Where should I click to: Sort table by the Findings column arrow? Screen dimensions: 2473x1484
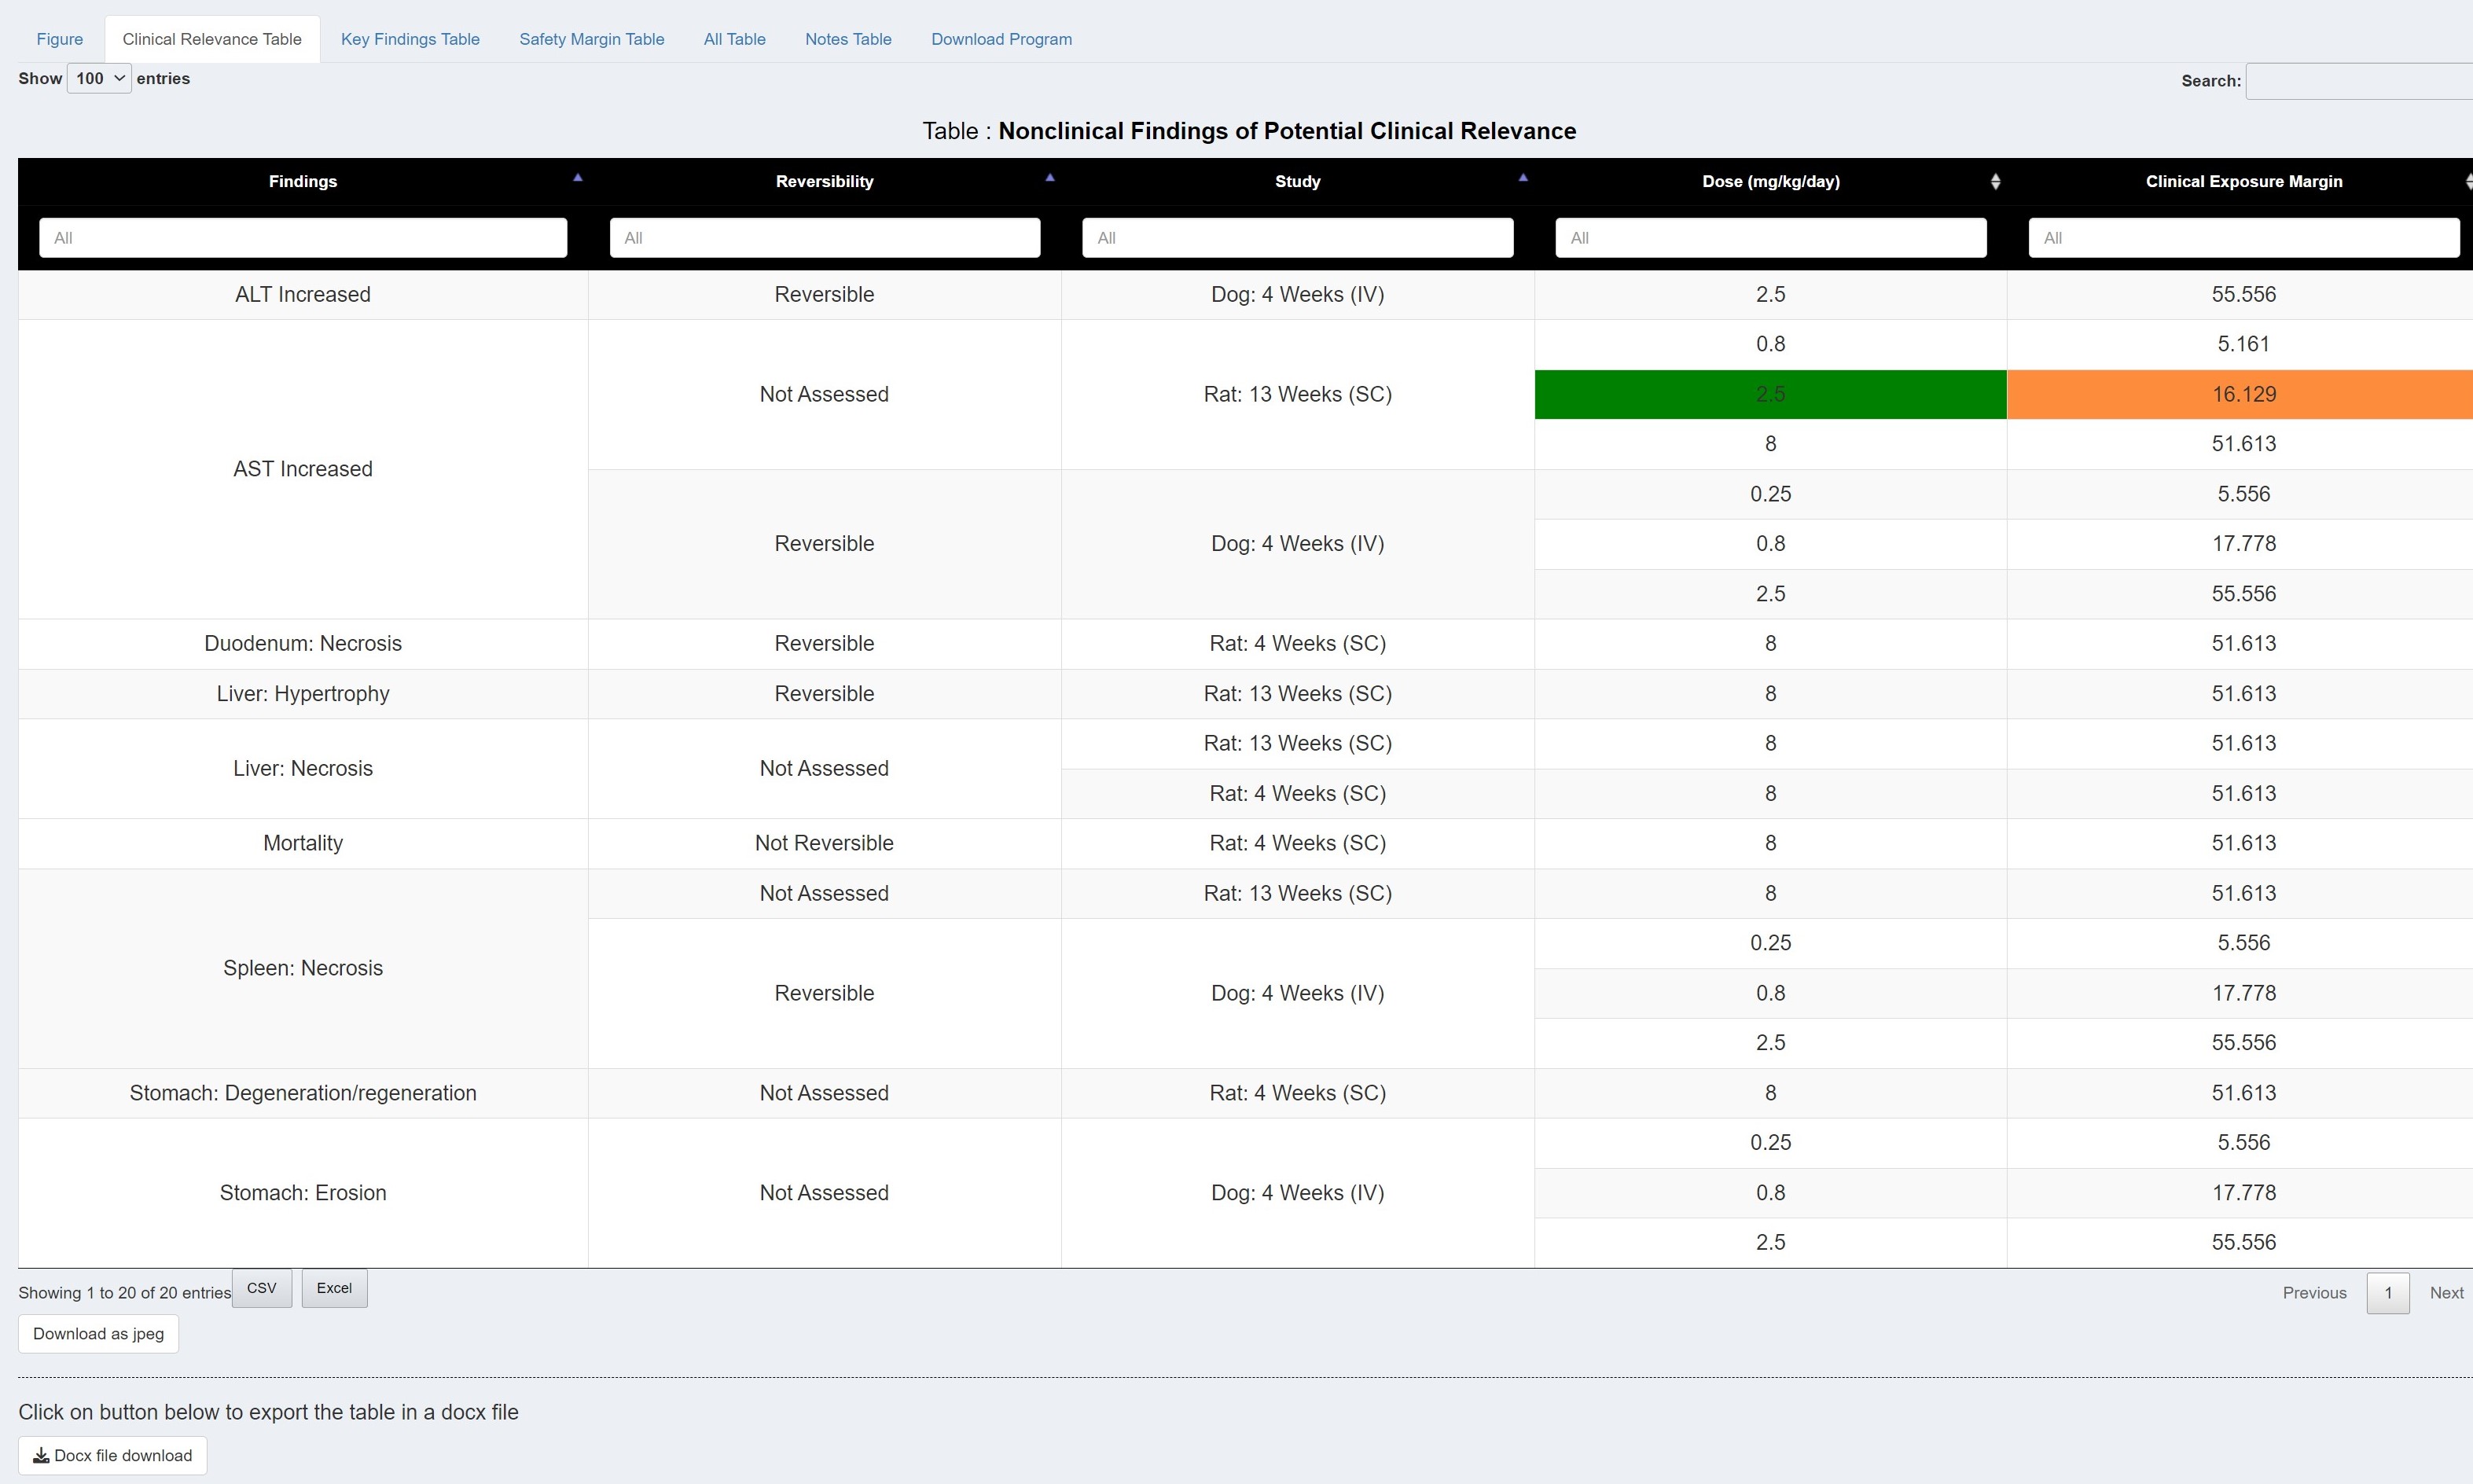click(577, 178)
